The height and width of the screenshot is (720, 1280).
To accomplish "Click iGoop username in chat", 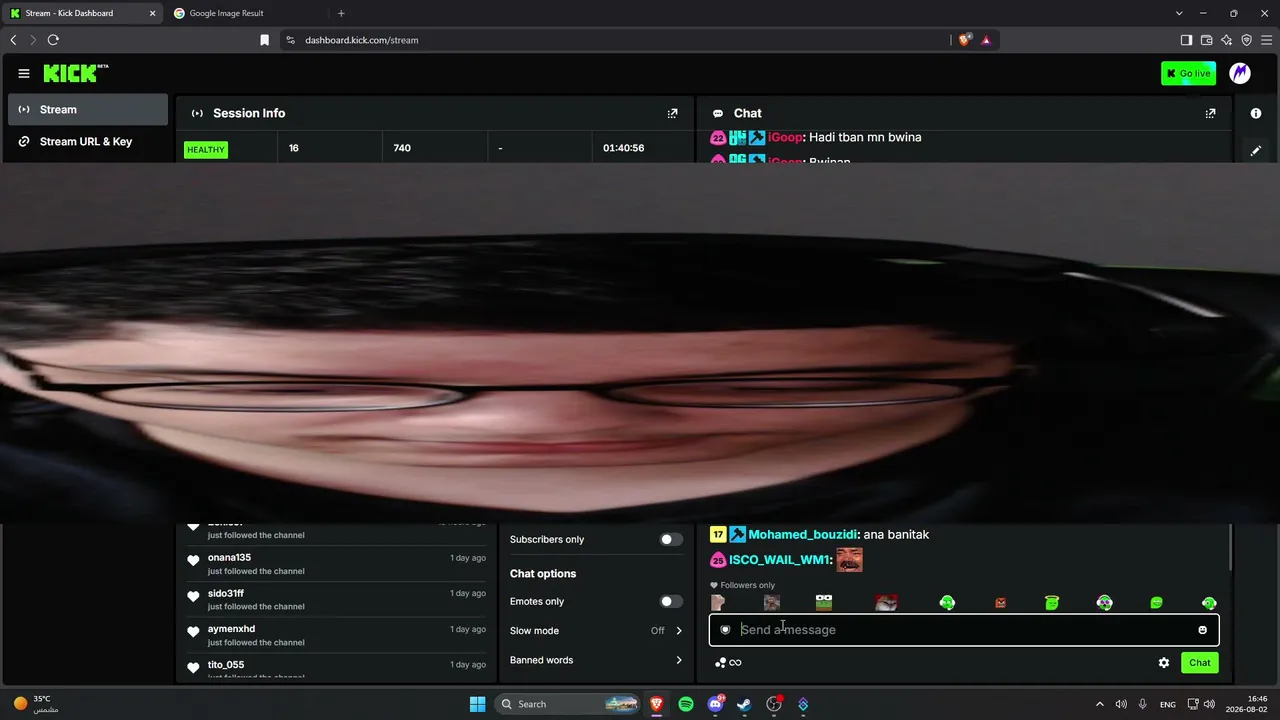I will point(785,137).
